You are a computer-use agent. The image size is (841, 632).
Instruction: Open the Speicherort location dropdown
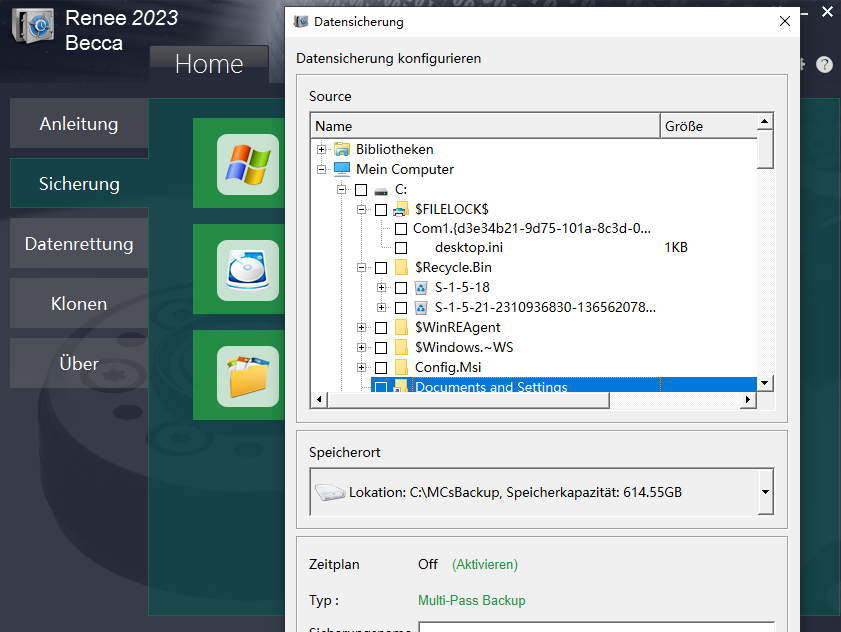(765, 492)
